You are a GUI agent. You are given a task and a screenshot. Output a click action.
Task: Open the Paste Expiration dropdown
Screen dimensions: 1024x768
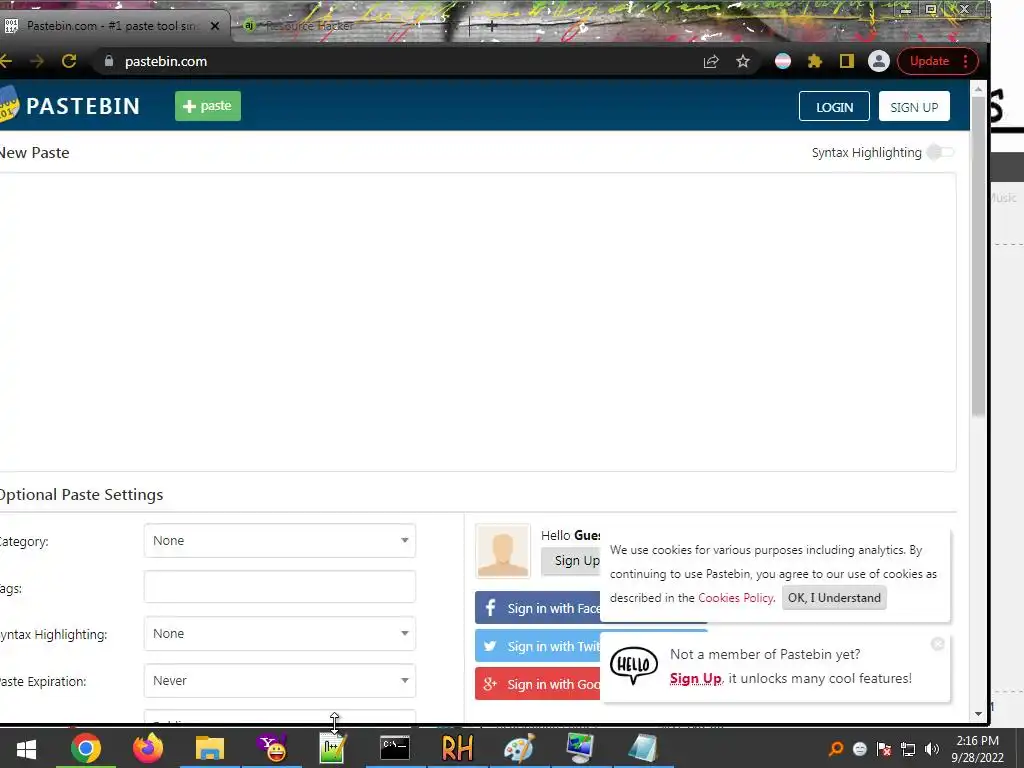(280, 680)
